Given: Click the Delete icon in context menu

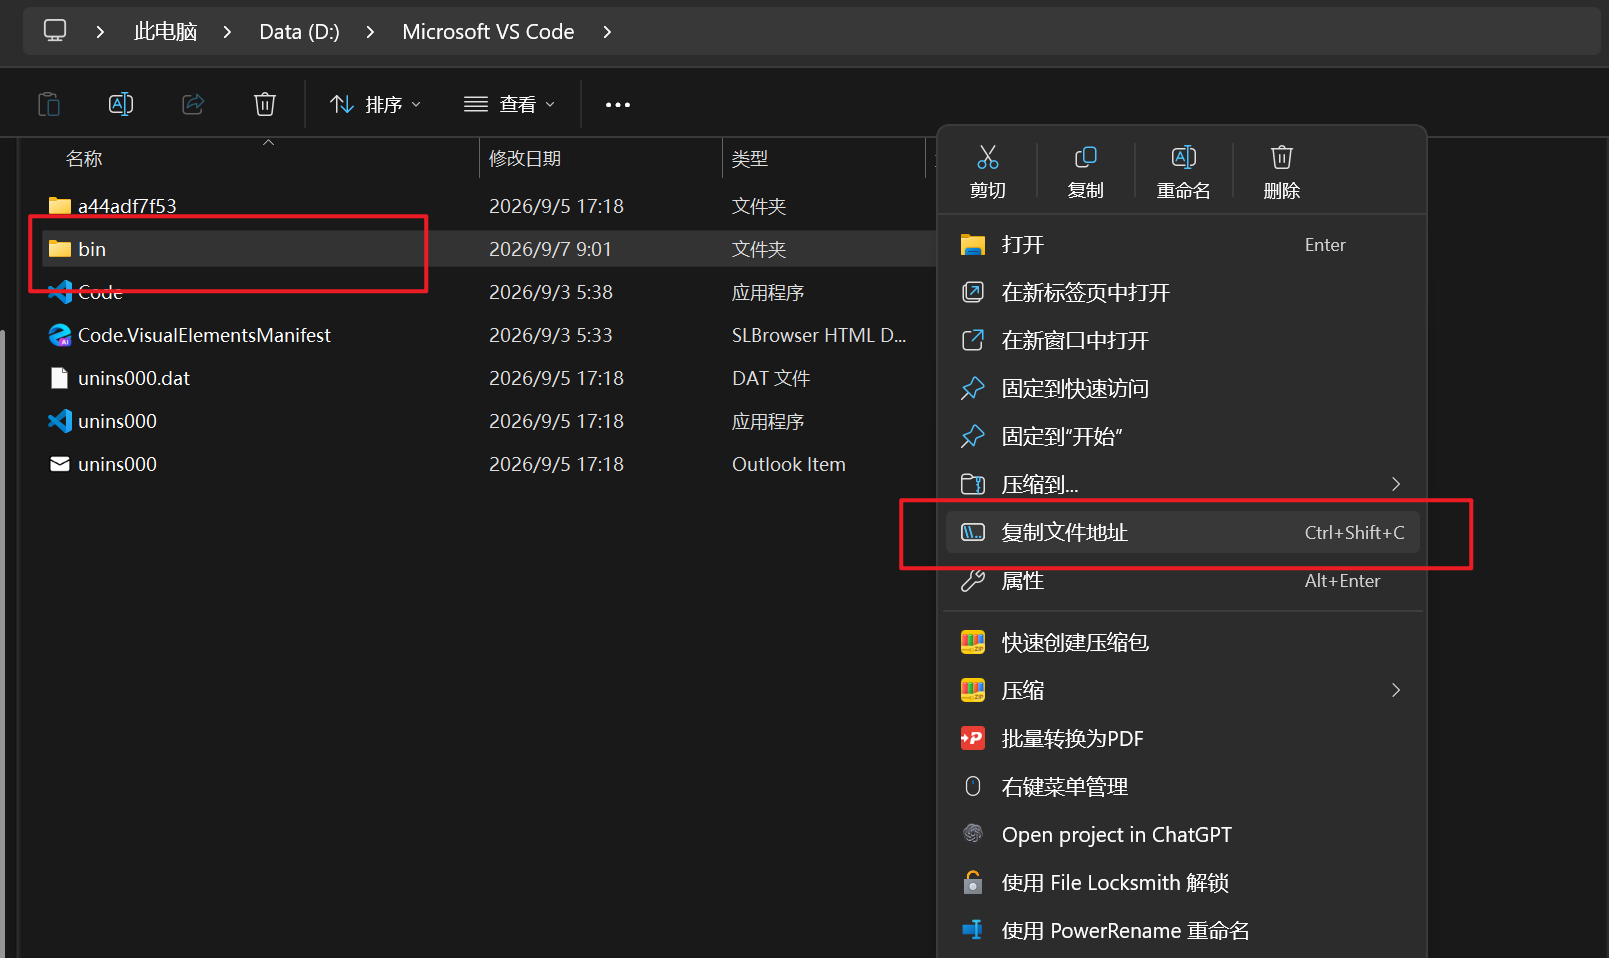Looking at the screenshot, I should point(1281,157).
